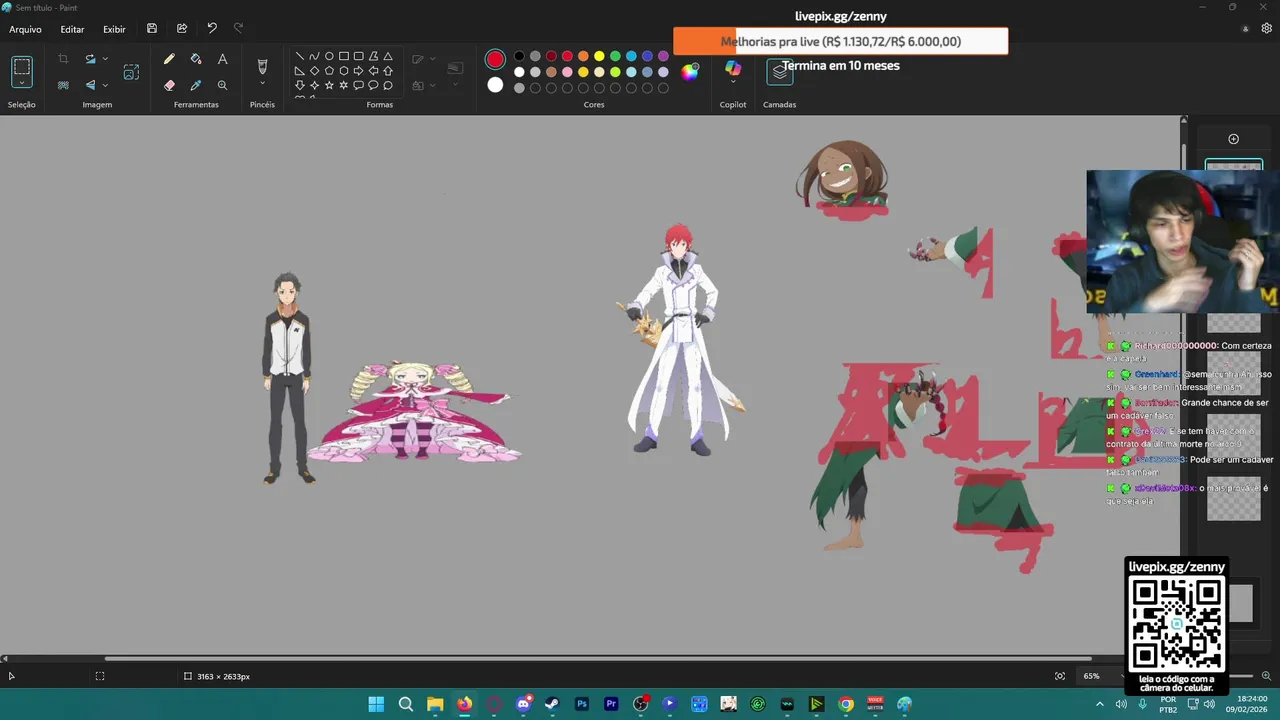
Task: Open the Editar menu
Action: pos(72,29)
